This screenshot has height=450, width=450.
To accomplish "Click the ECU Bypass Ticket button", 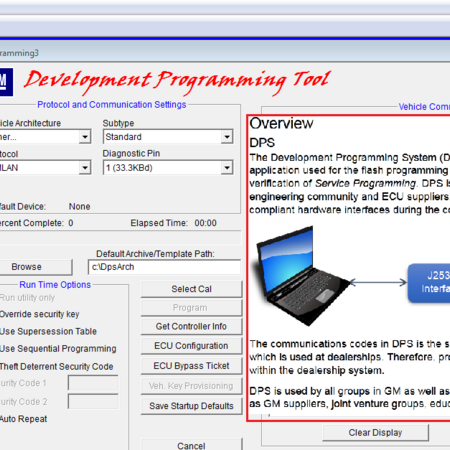I will pos(191,366).
